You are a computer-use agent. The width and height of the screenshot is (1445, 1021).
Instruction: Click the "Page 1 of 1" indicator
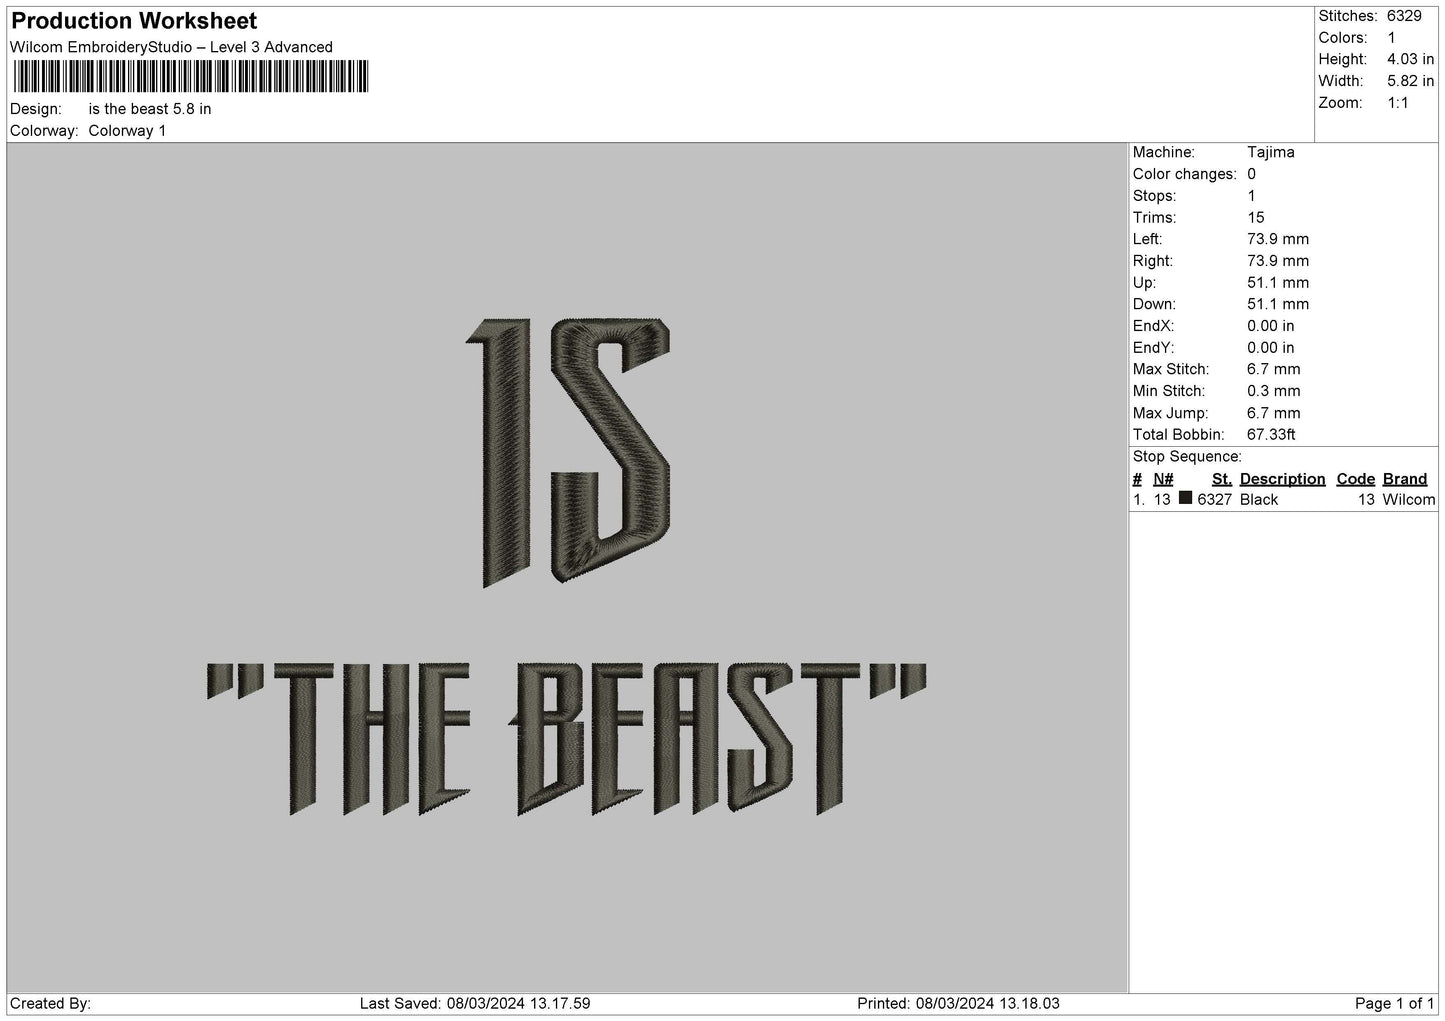1395,1004
